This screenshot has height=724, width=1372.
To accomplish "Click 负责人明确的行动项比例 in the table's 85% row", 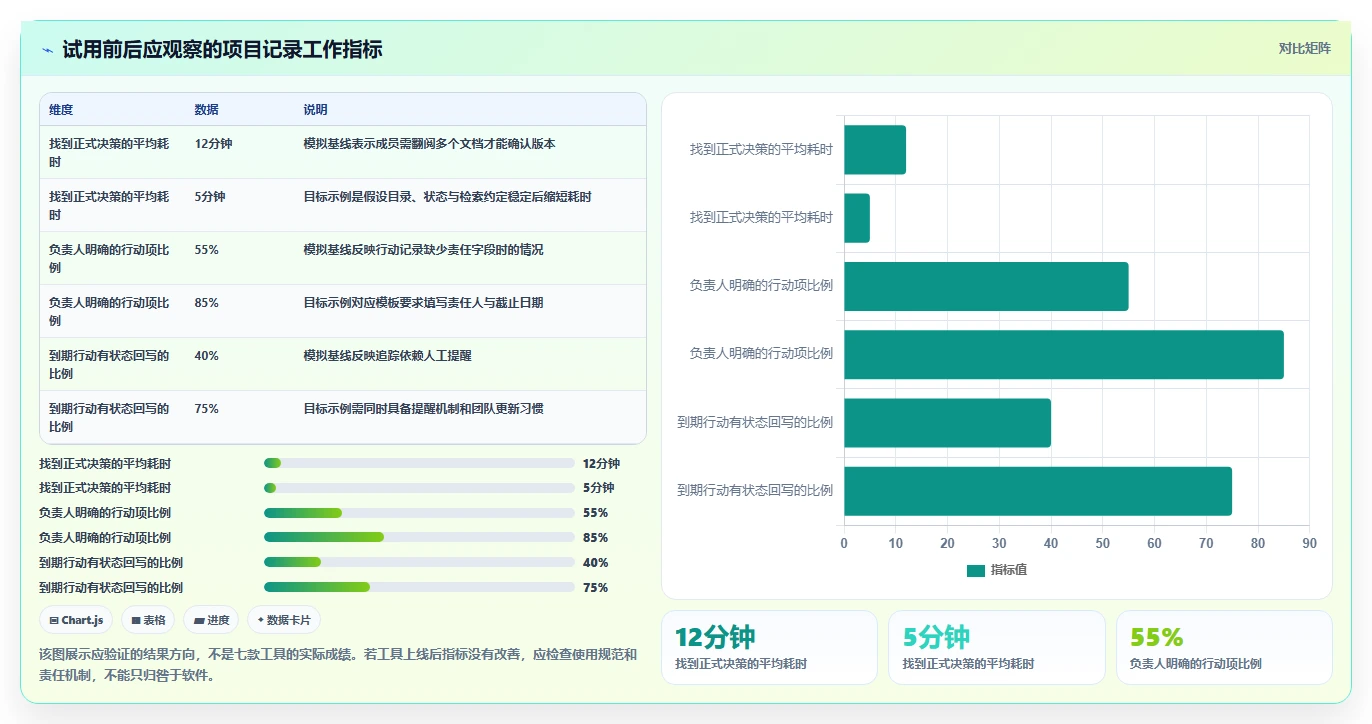I will 109,311.
